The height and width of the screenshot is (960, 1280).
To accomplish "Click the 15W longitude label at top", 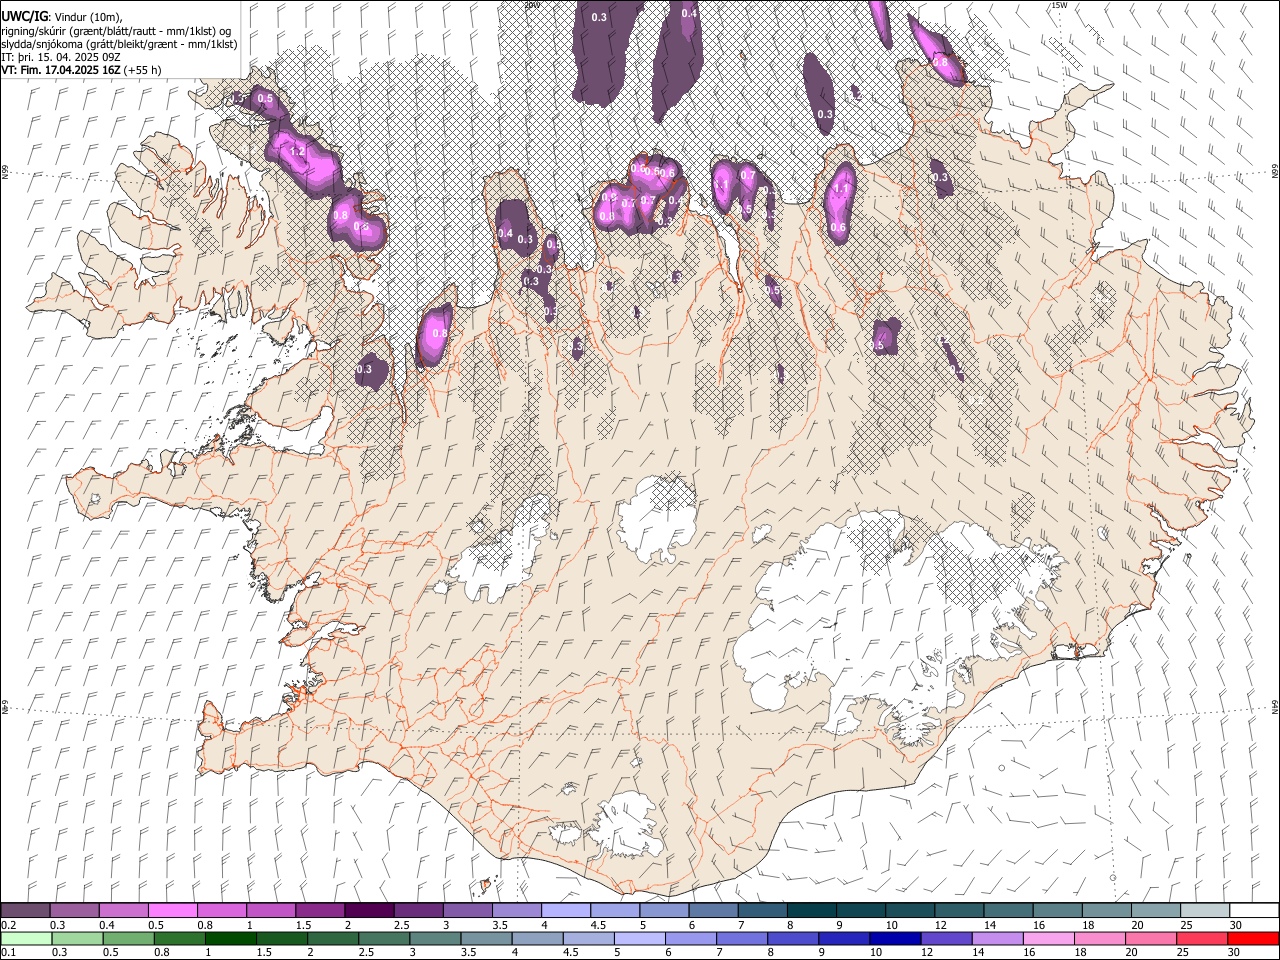I will point(1060,5).
